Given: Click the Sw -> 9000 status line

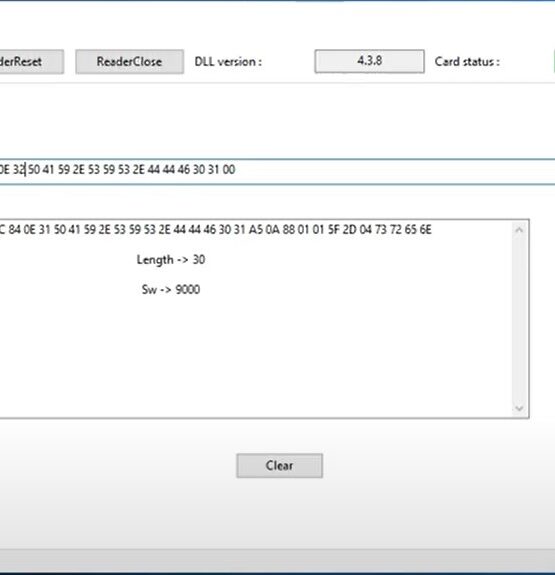Looking at the screenshot, I should click(171, 289).
